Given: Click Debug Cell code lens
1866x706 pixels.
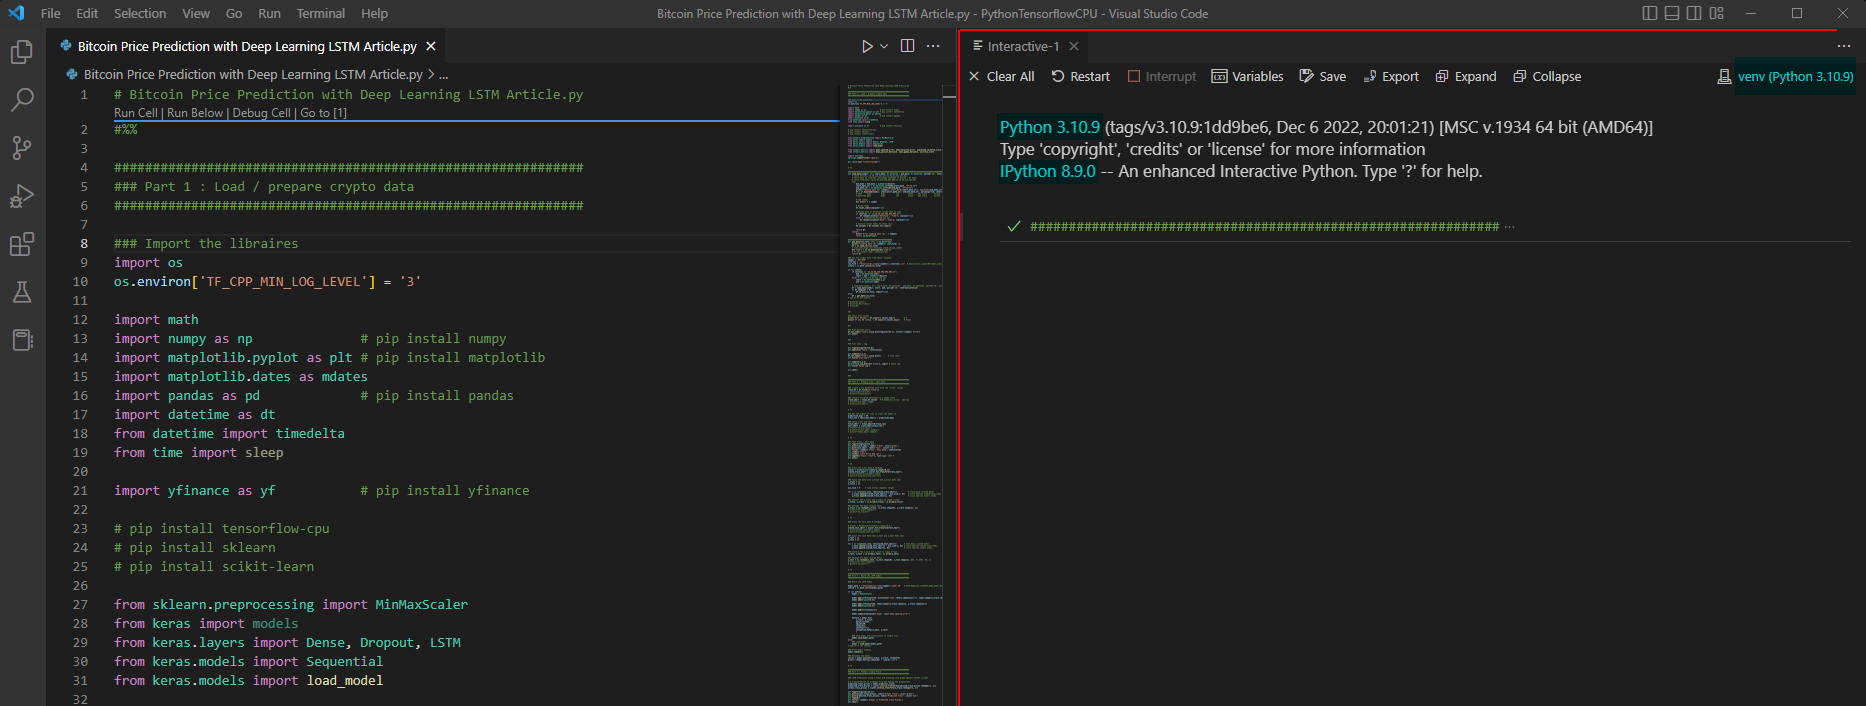Looking at the screenshot, I should (x=262, y=113).
